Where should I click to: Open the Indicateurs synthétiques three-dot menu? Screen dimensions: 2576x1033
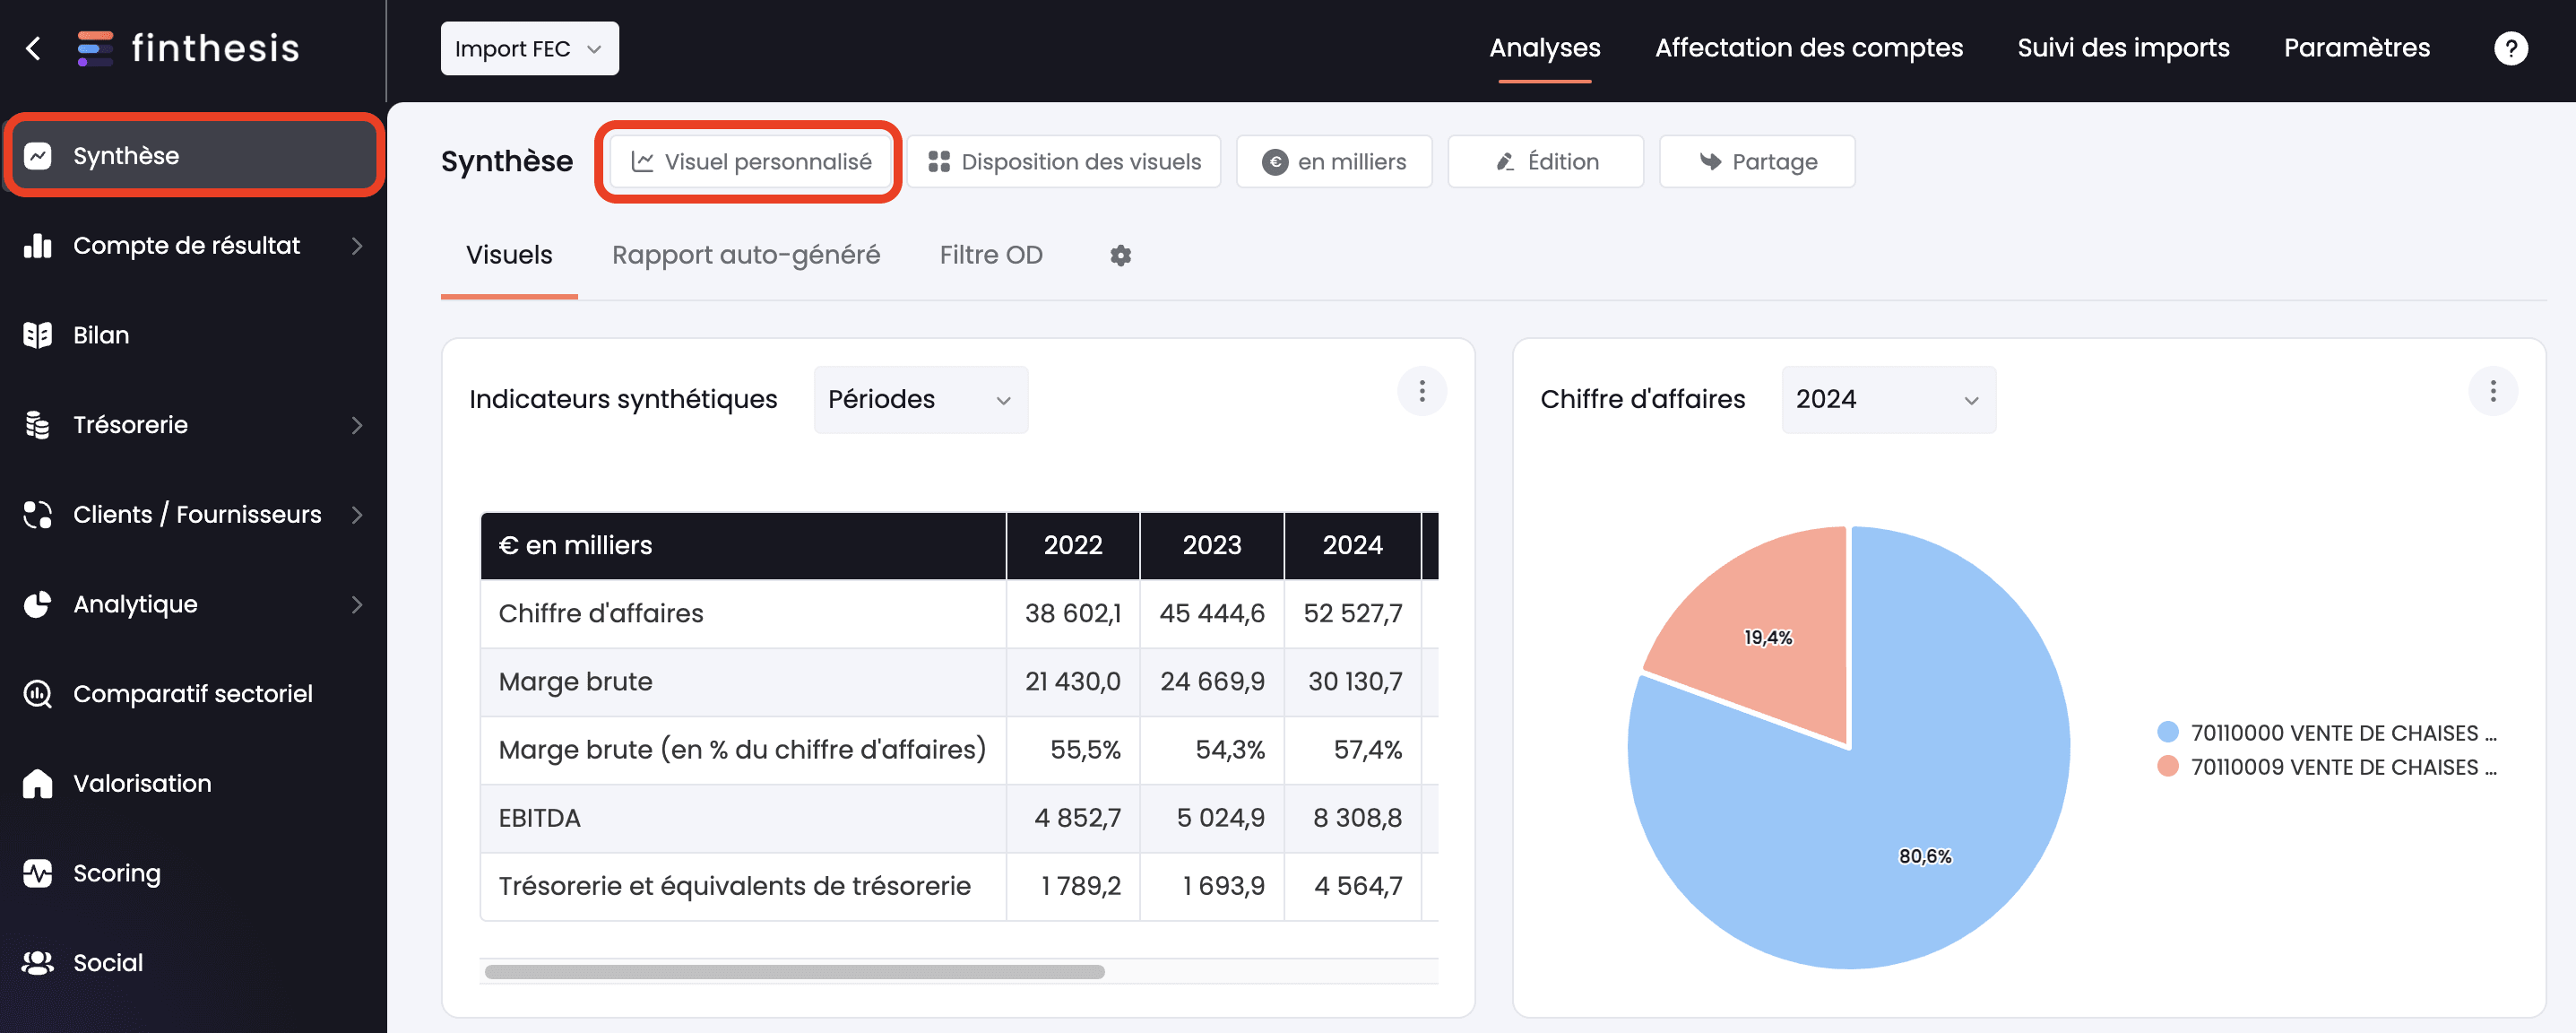click(1421, 391)
